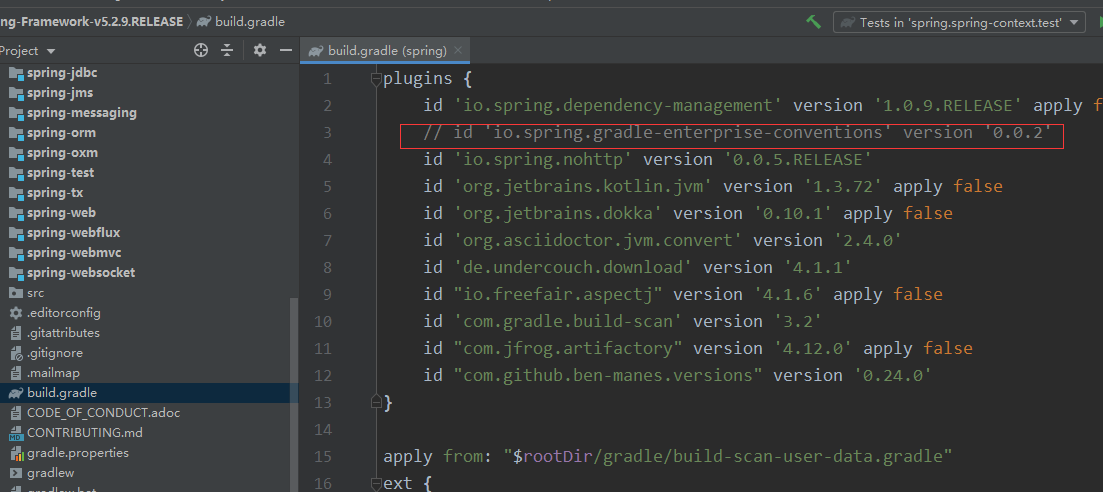Viewport: 1103px width, 492px height.
Task: Click the Spring-Framework-v5.2.9.RELEASE breadcrumb
Action: coord(91,22)
